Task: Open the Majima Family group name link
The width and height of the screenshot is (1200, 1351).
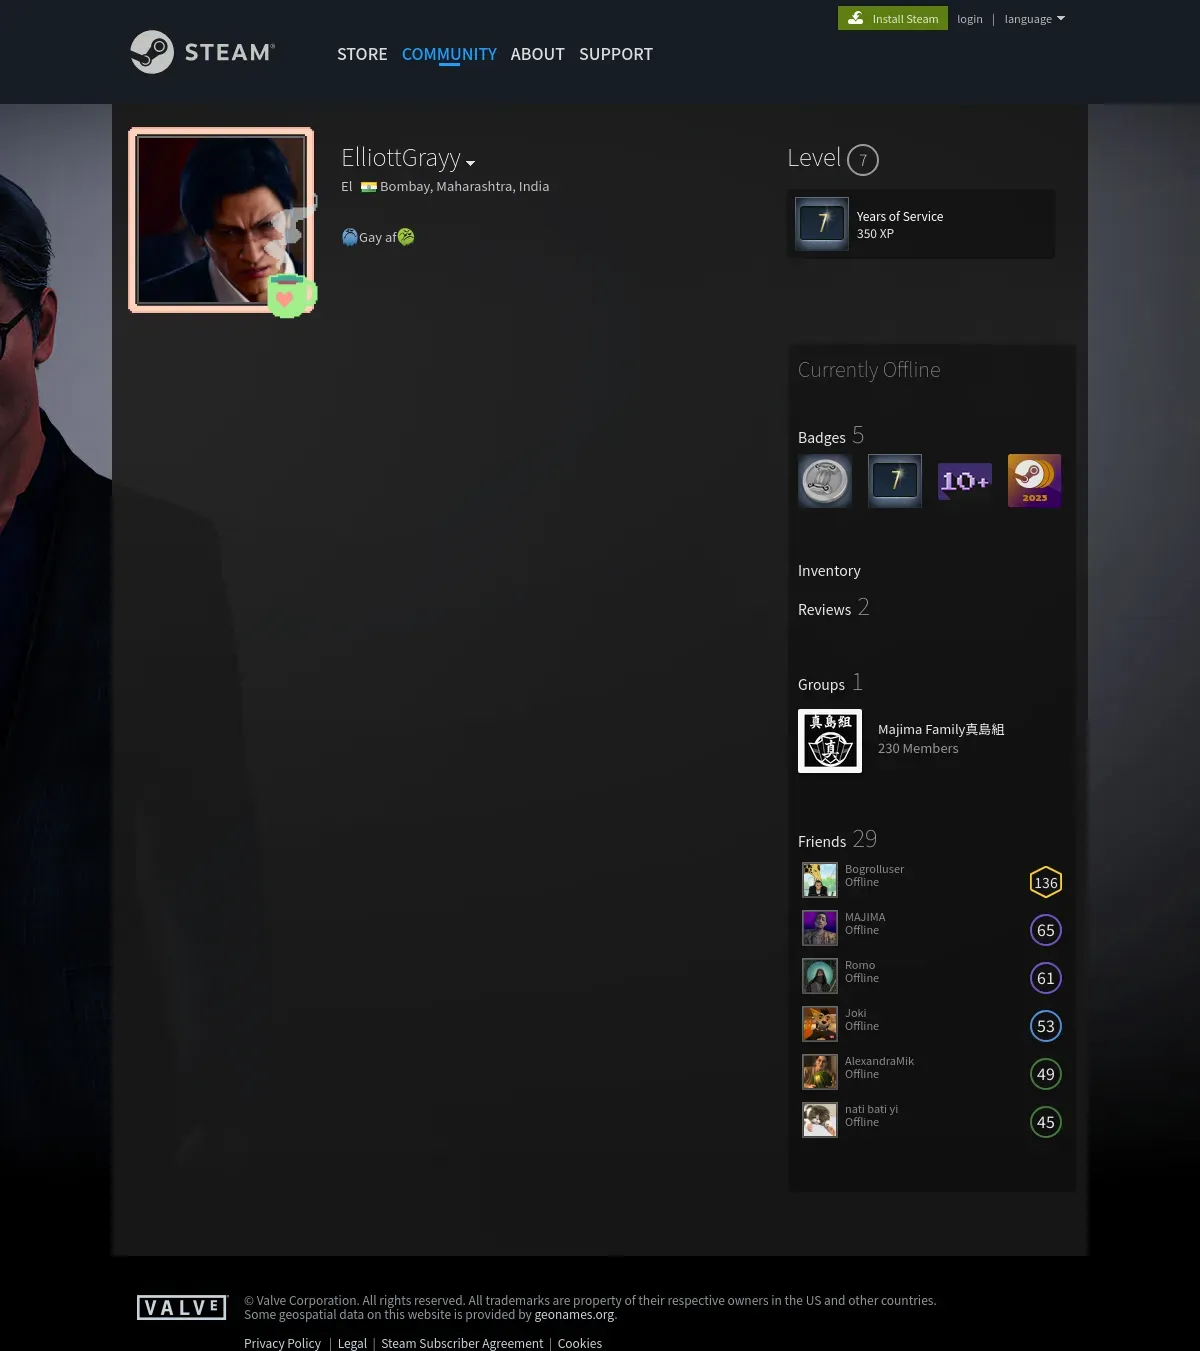Action: click(x=941, y=730)
